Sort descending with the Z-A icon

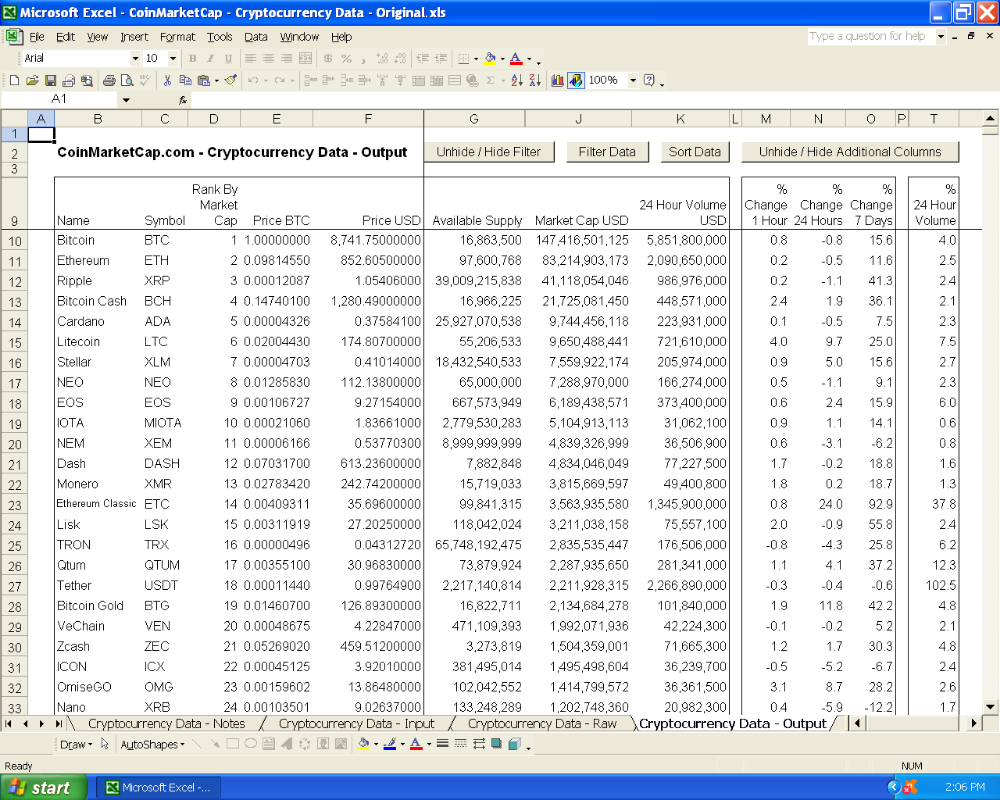click(534, 80)
